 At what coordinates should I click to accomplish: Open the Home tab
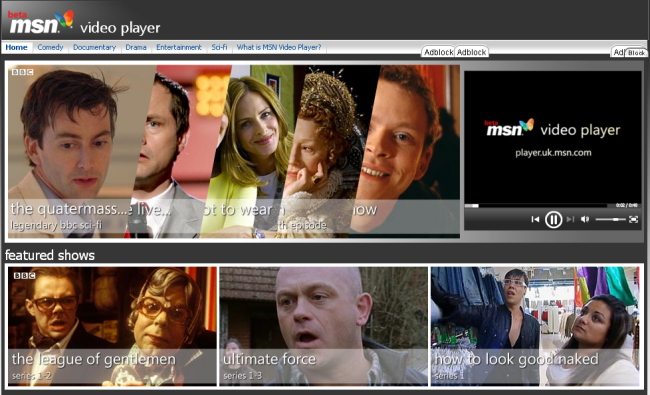click(x=17, y=47)
